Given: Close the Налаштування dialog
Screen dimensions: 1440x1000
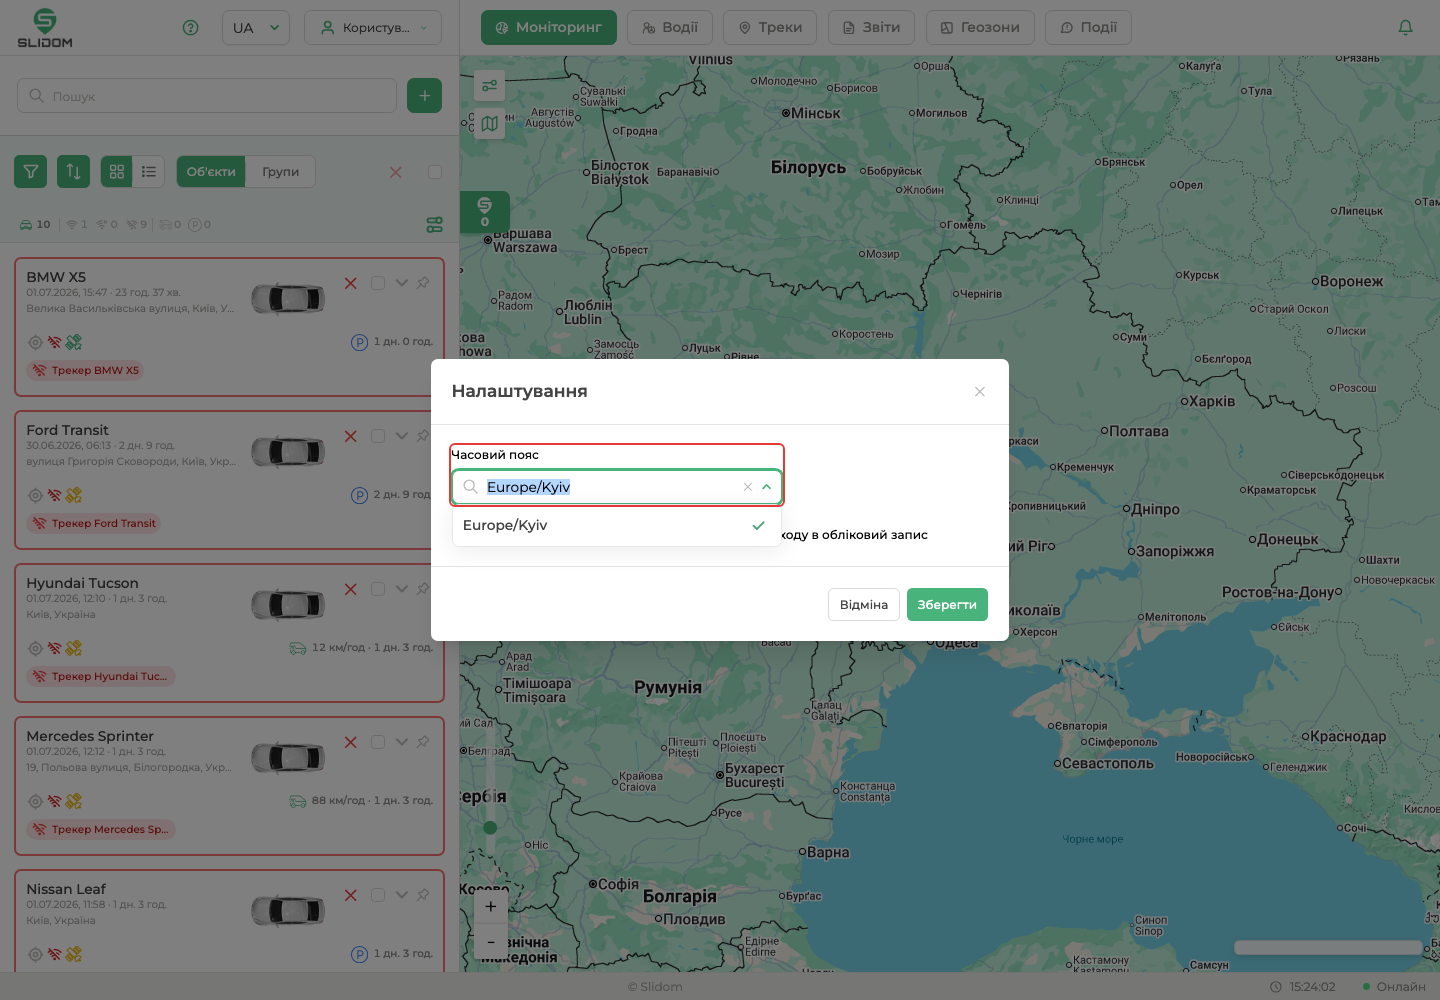Looking at the screenshot, I should (x=980, y=392).
